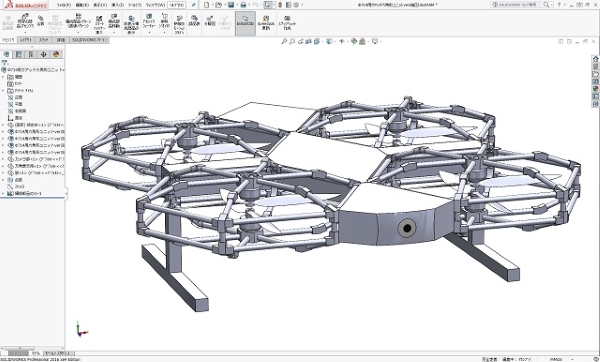Open dropdown under Assembly Features button
The image size is (600, 362).
[149, 33]
